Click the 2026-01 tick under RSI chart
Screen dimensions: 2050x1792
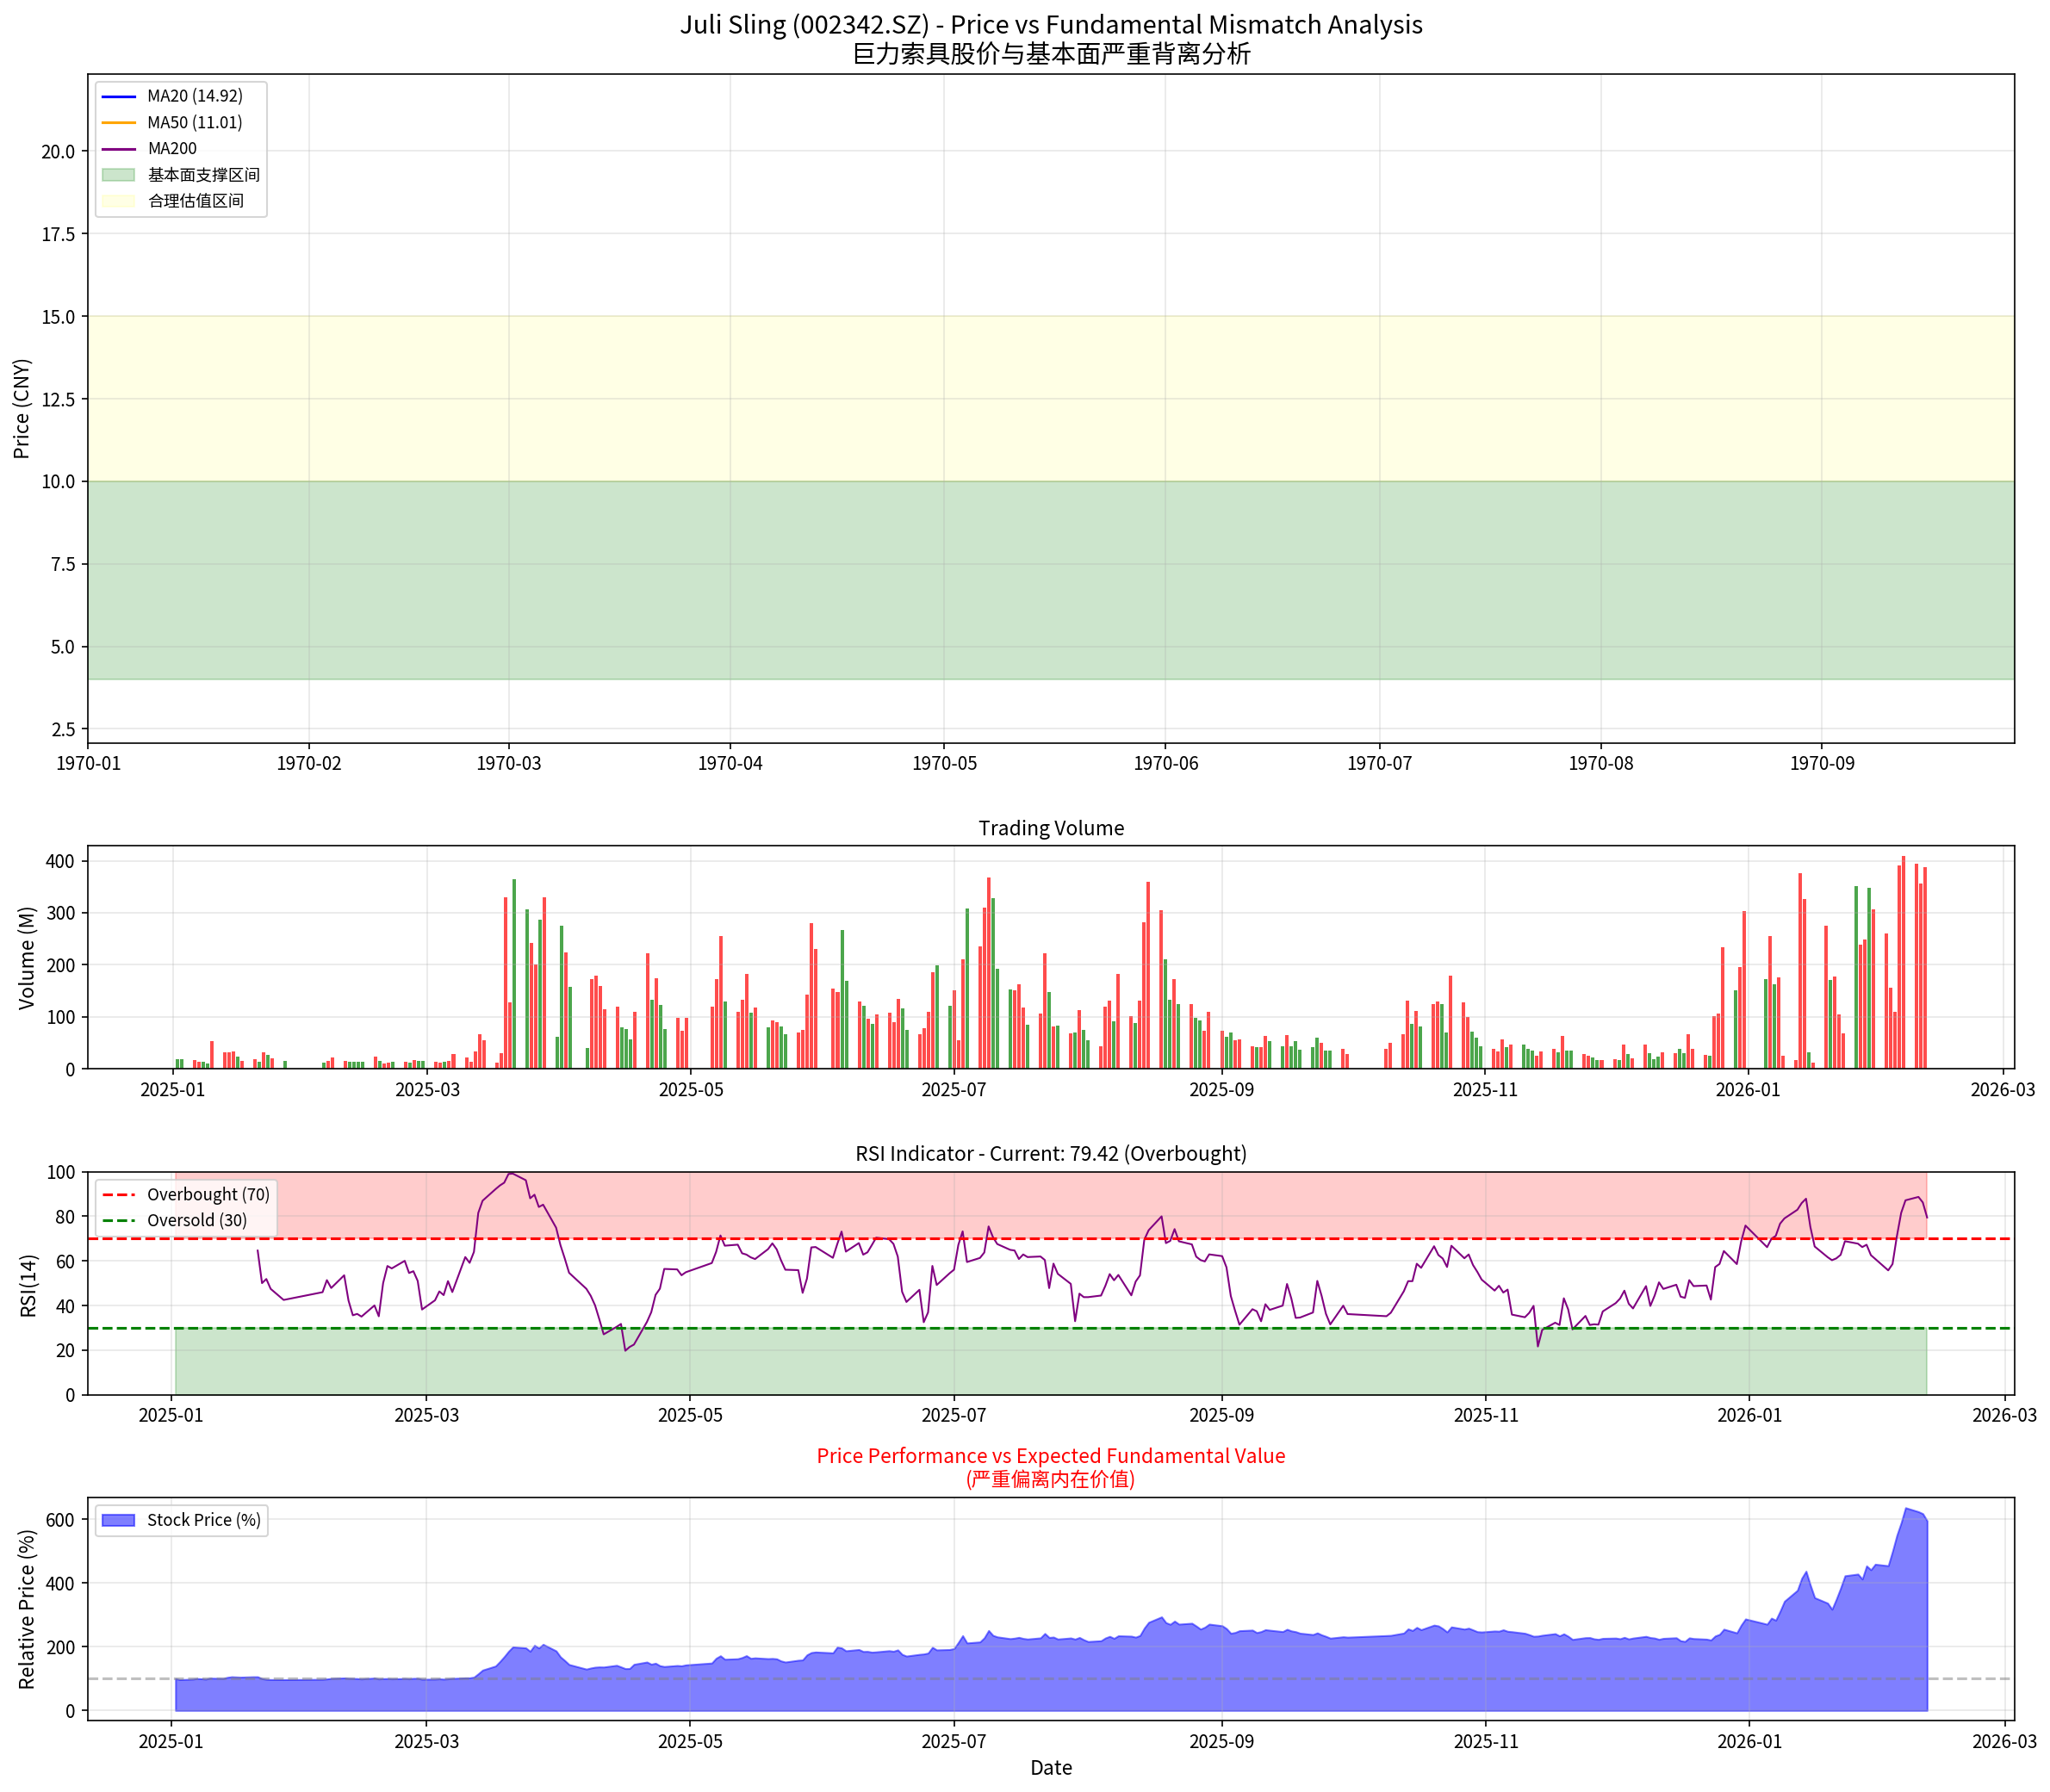click(1749, 1415)
